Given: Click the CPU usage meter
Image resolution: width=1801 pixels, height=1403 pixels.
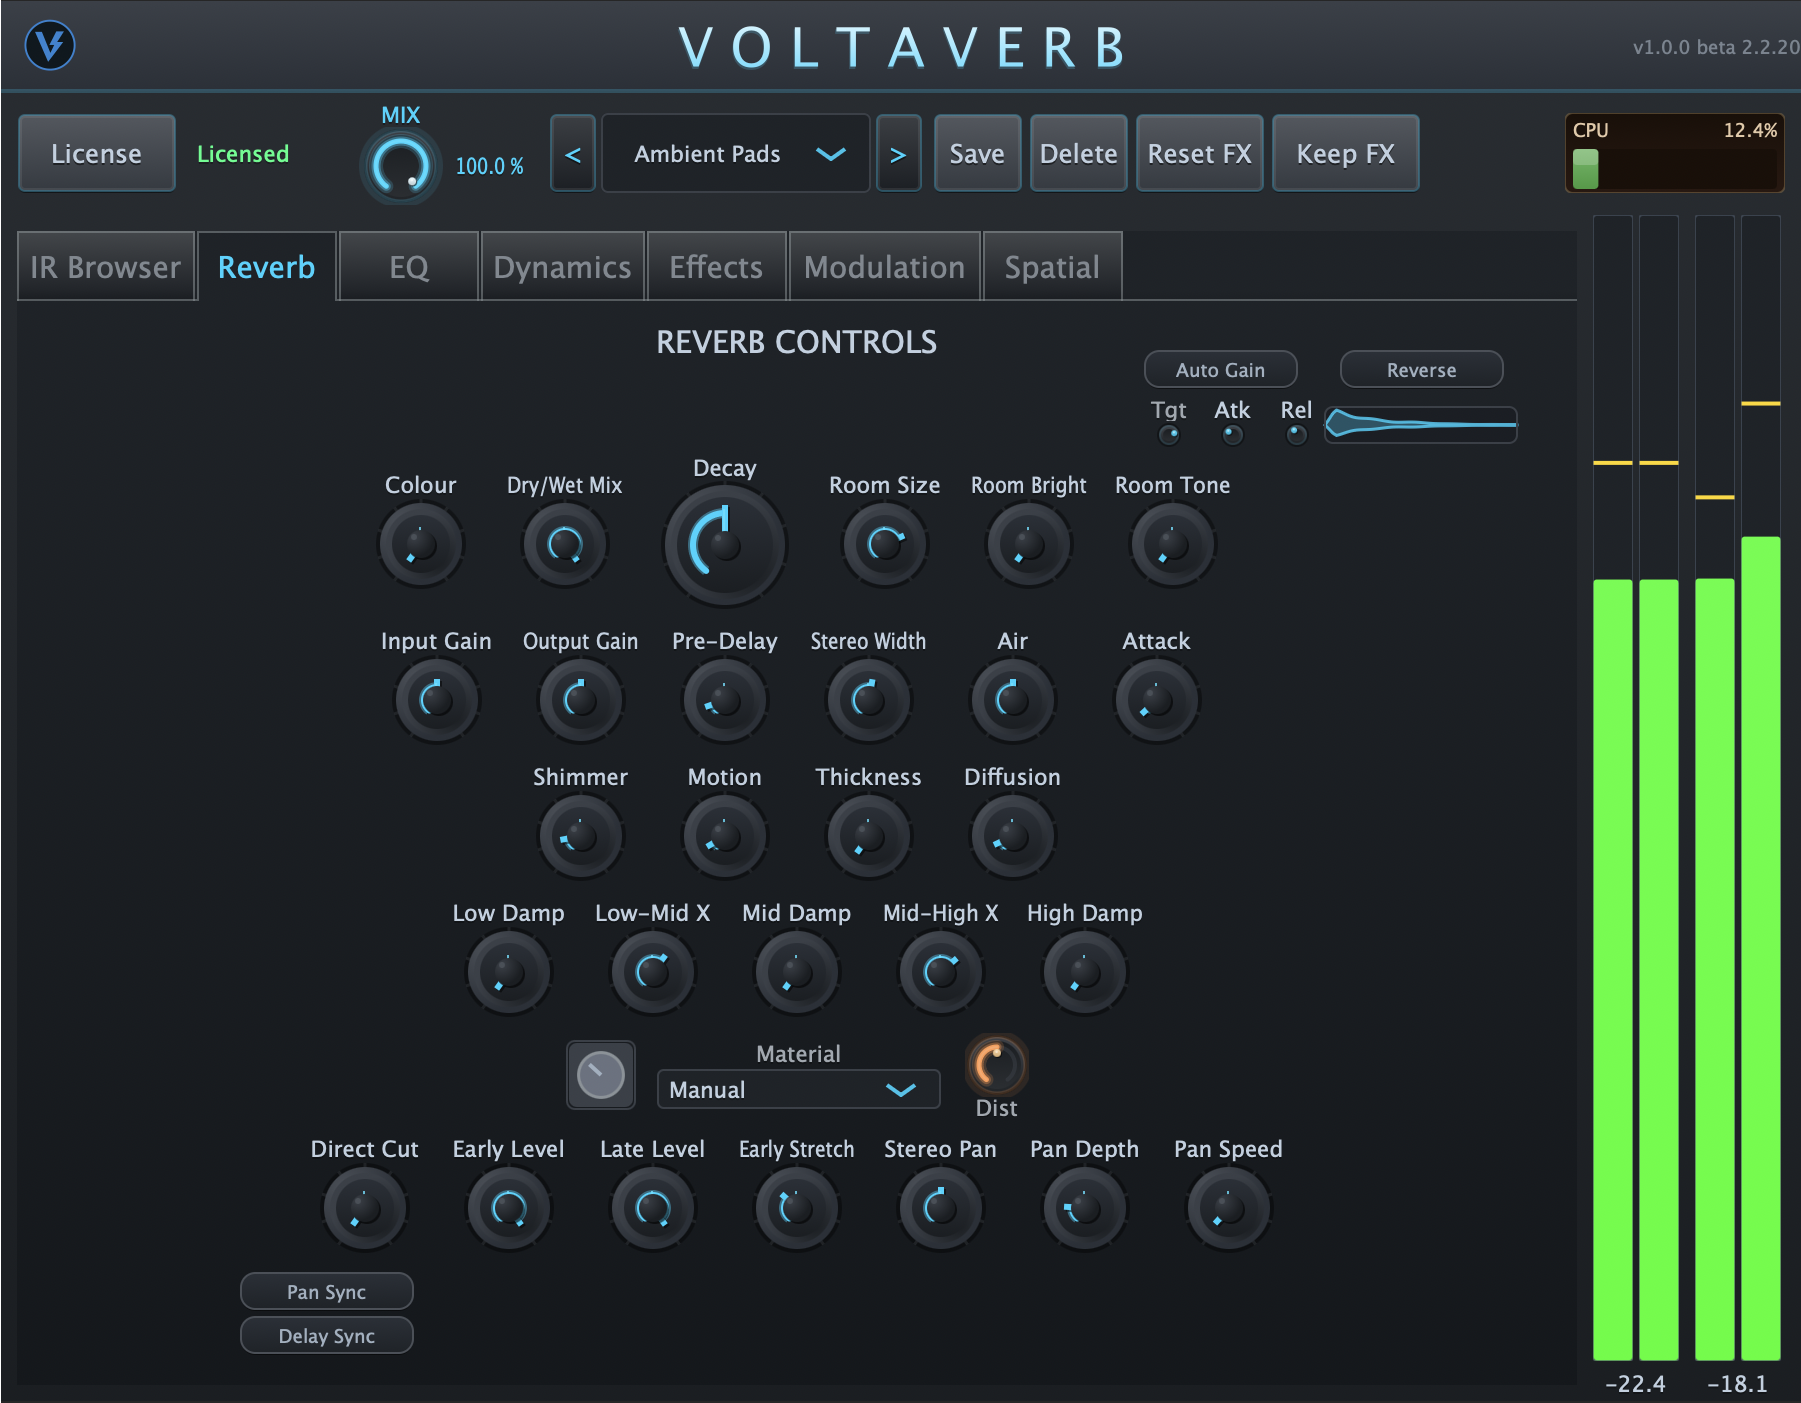Looking at the screenshot, I should click(1675, 153).
